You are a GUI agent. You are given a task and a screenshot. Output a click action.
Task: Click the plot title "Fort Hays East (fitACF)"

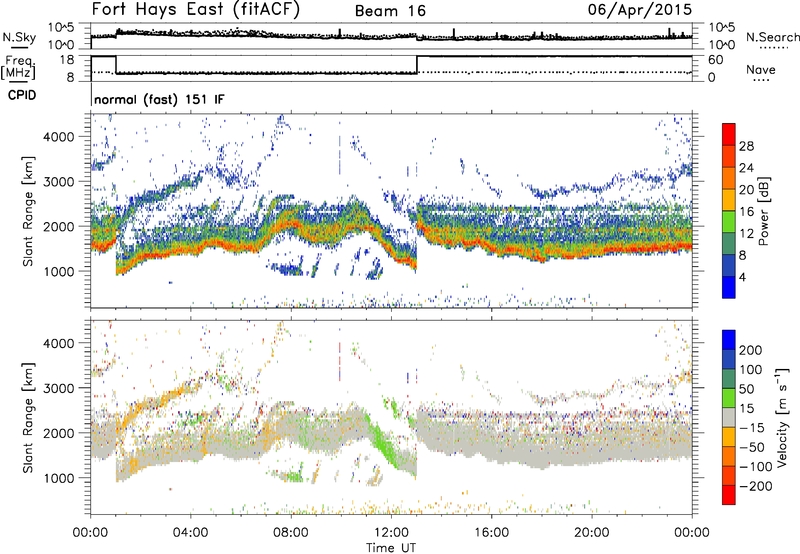(196, 10)
